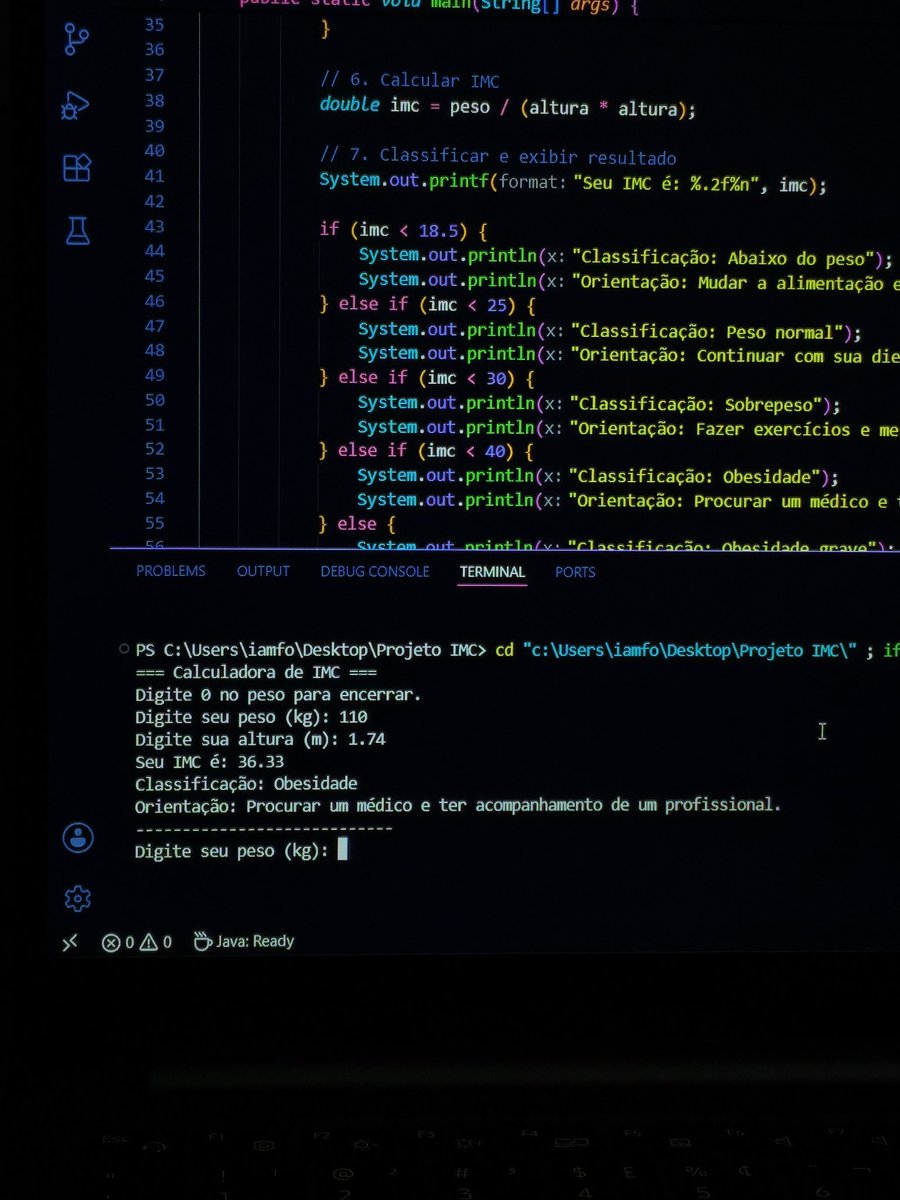Click line number 46 in gutter

tap(154, 301)
